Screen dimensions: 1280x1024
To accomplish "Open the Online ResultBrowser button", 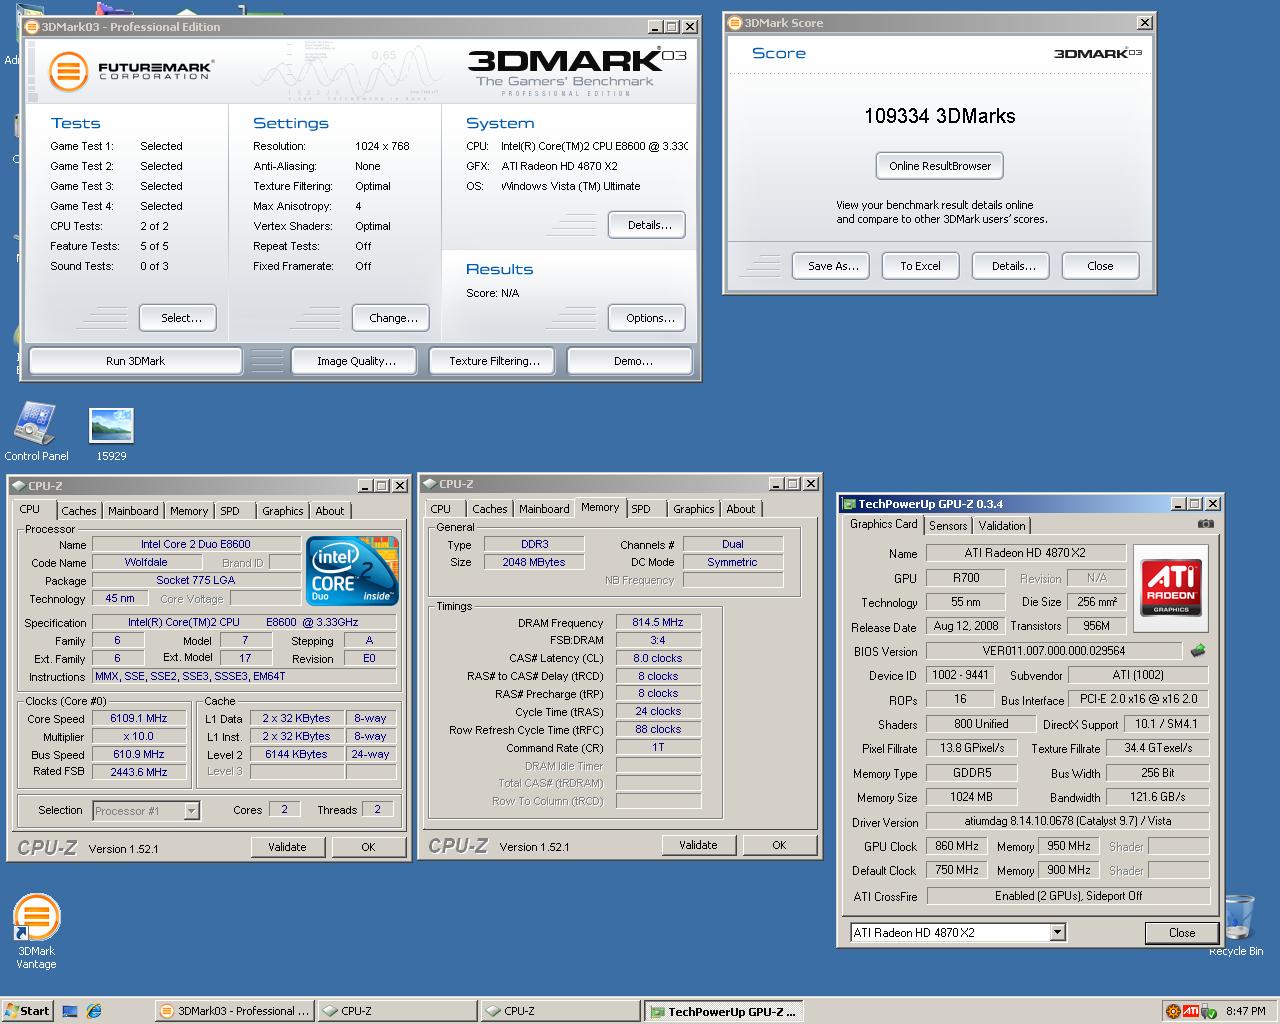I will pos(940,166).
